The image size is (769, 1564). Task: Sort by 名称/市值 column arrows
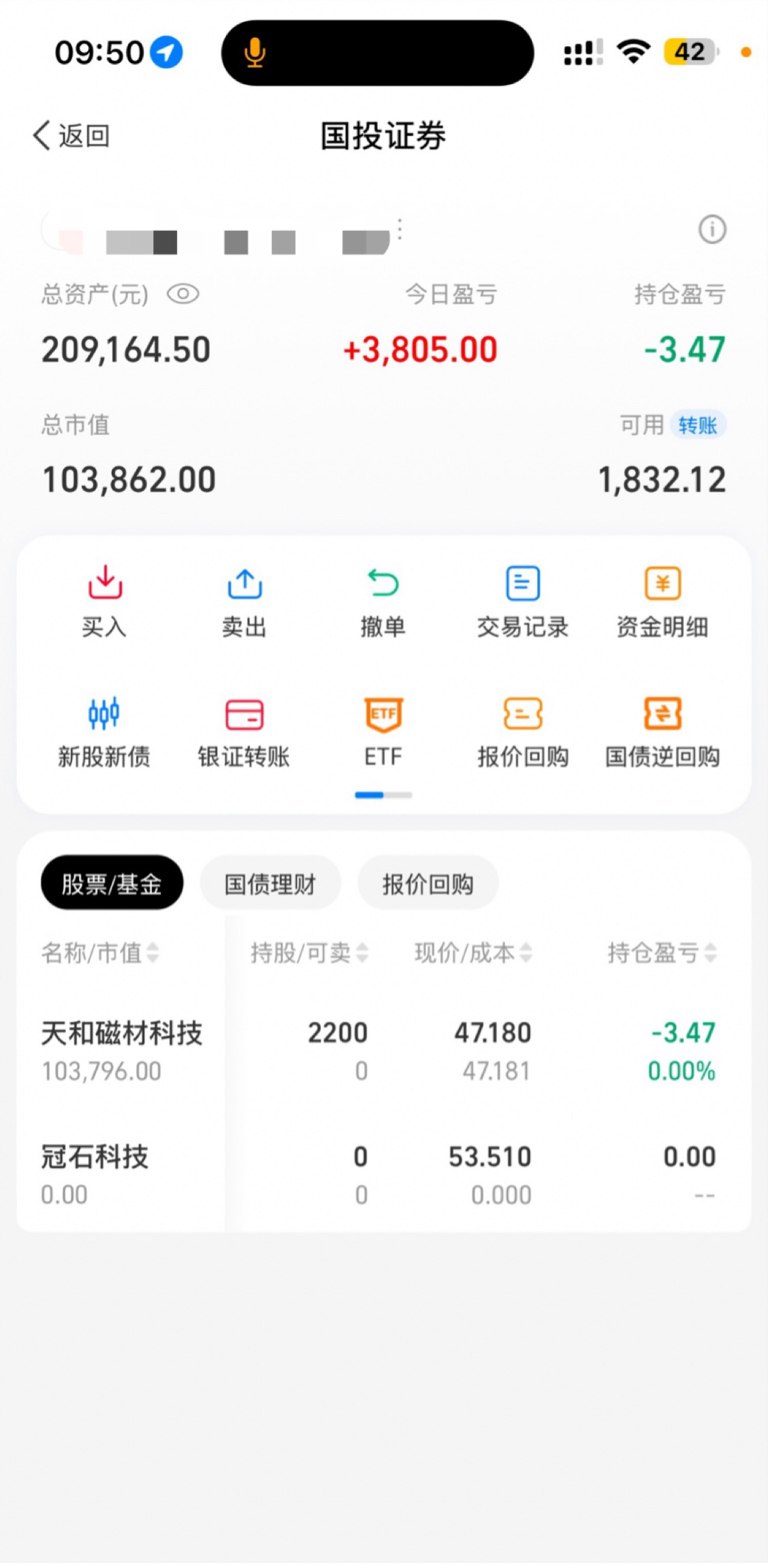(x=153, y=953)
